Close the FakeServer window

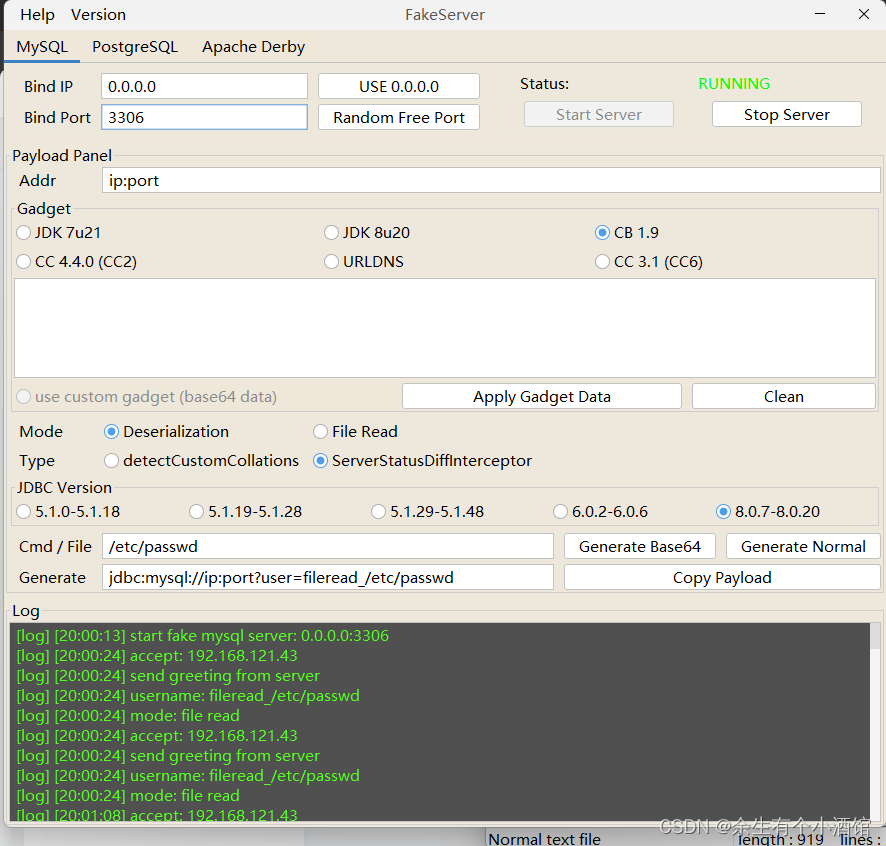click(864, 14)
